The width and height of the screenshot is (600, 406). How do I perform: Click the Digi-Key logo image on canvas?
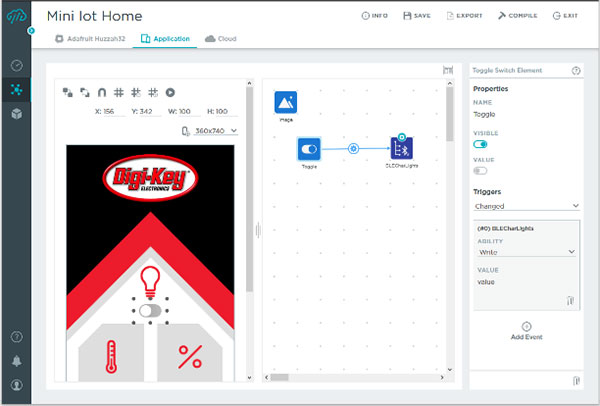click(150, 178)
